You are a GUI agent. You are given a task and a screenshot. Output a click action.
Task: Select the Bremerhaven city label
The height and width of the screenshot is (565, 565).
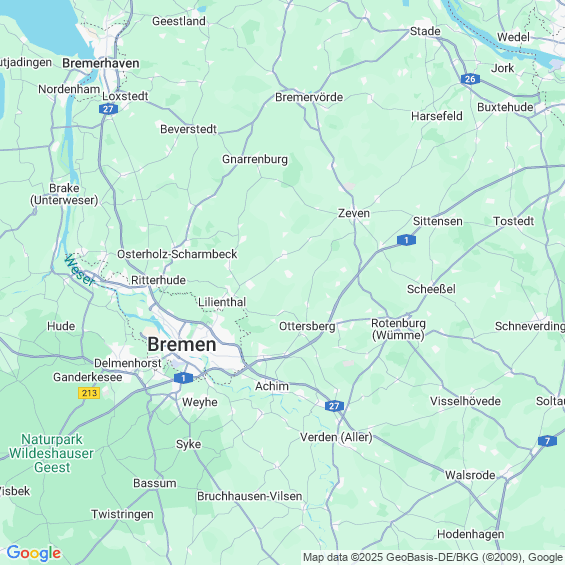(x=101, y=63)
